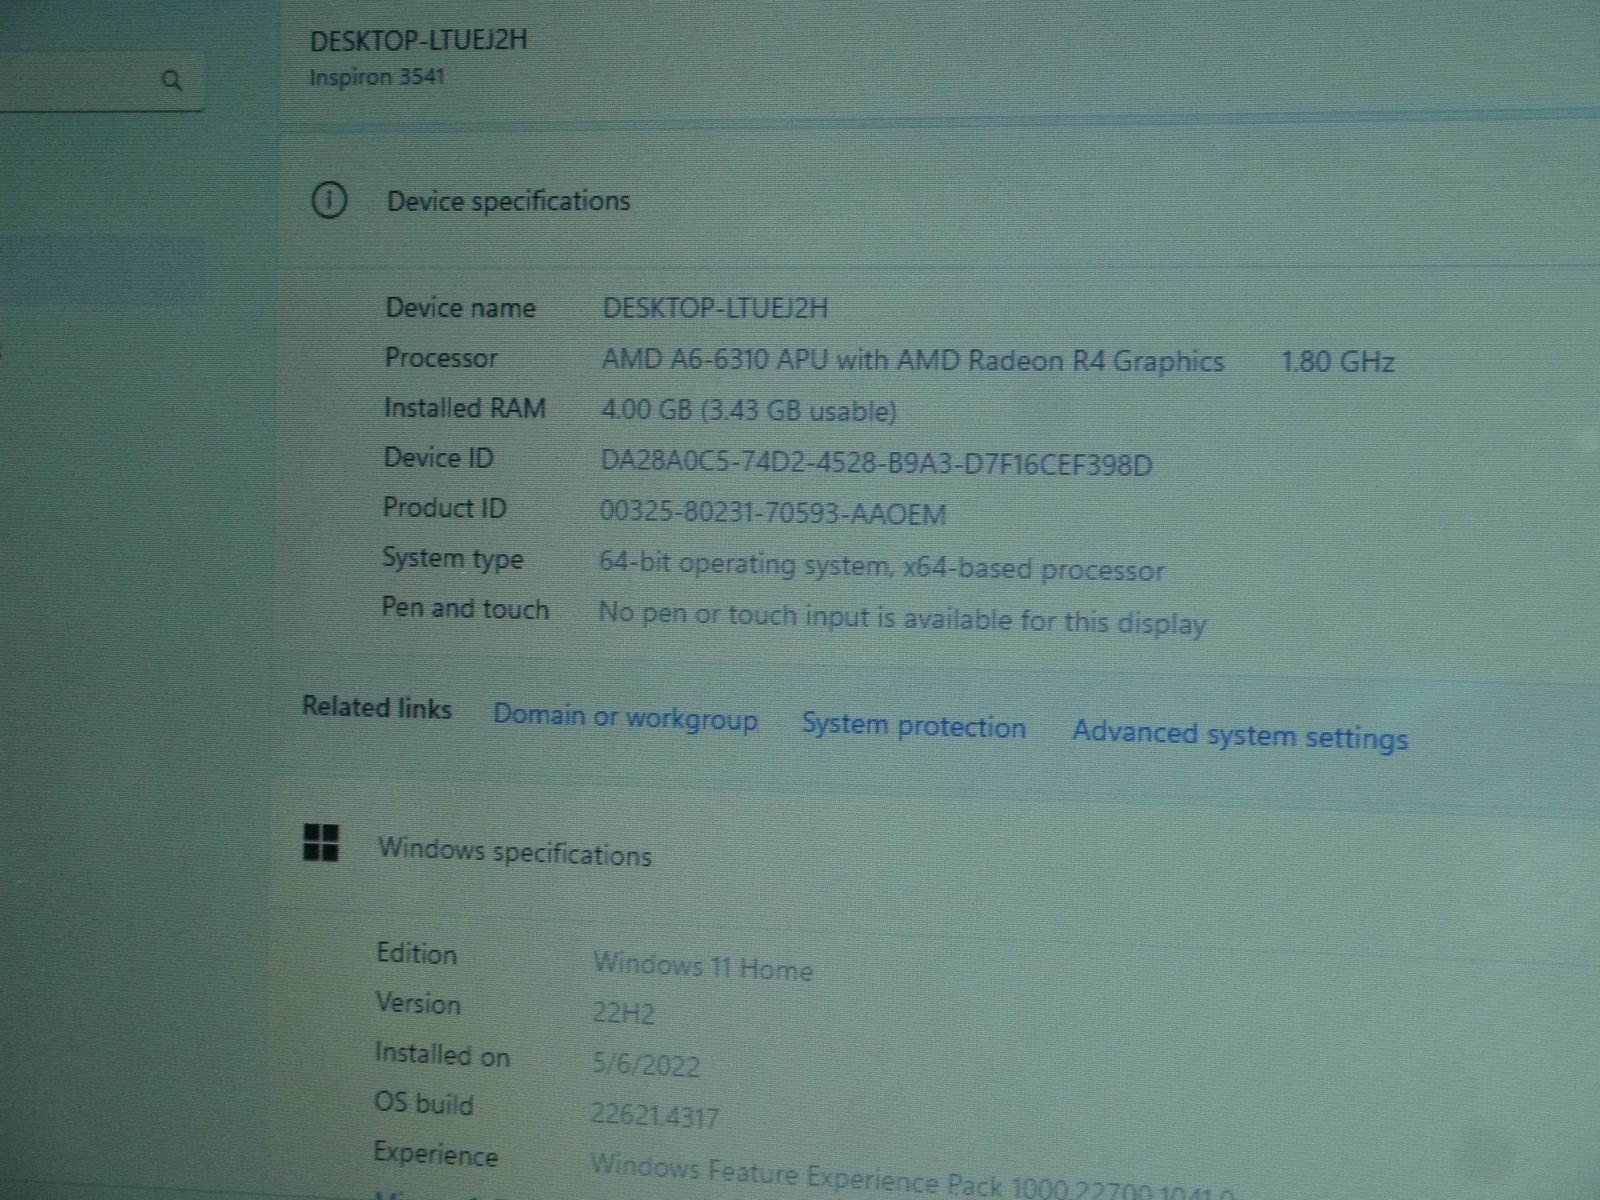
Task: Click the Windows logo beside Windows specifications
Action: 321,843
